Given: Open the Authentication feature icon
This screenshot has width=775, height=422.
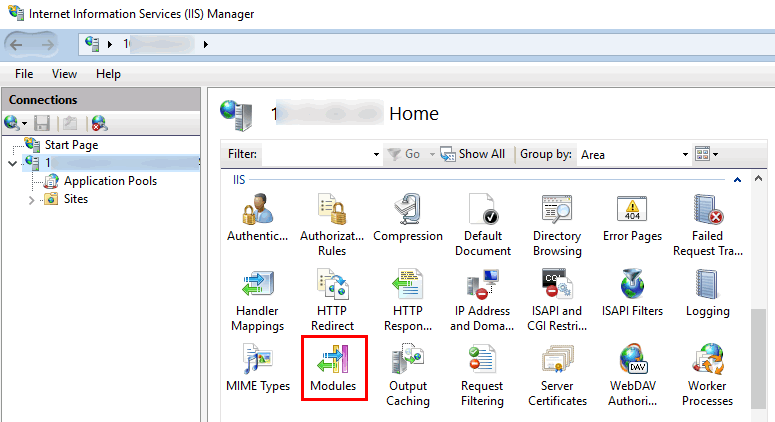Looking at the screenshot, I should click(257, 217).
